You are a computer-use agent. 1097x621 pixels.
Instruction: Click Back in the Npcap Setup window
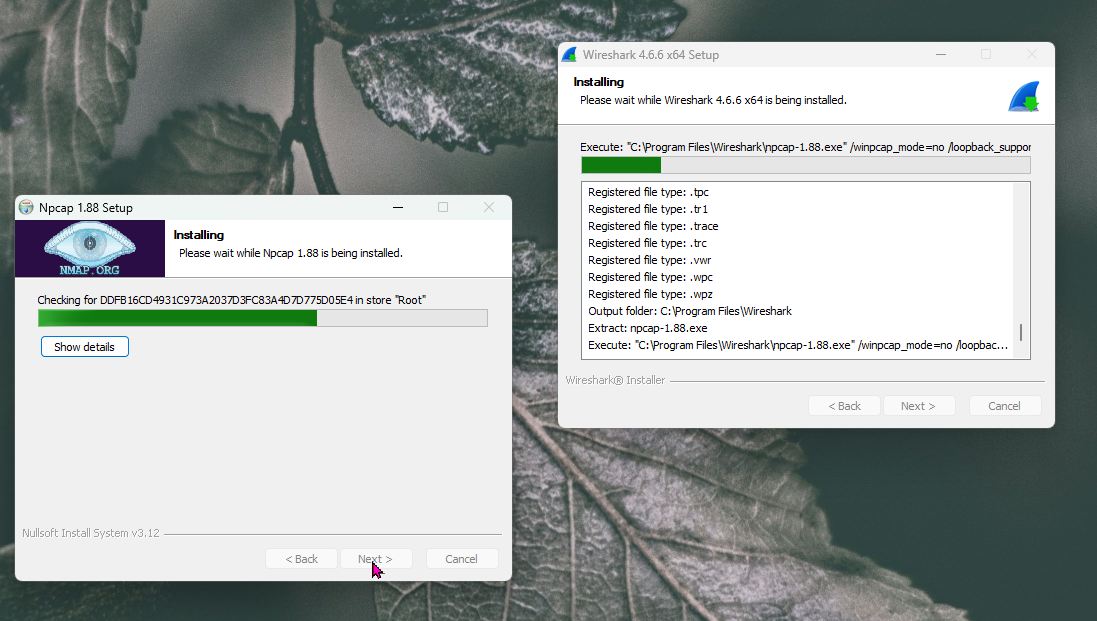(302, 559)
